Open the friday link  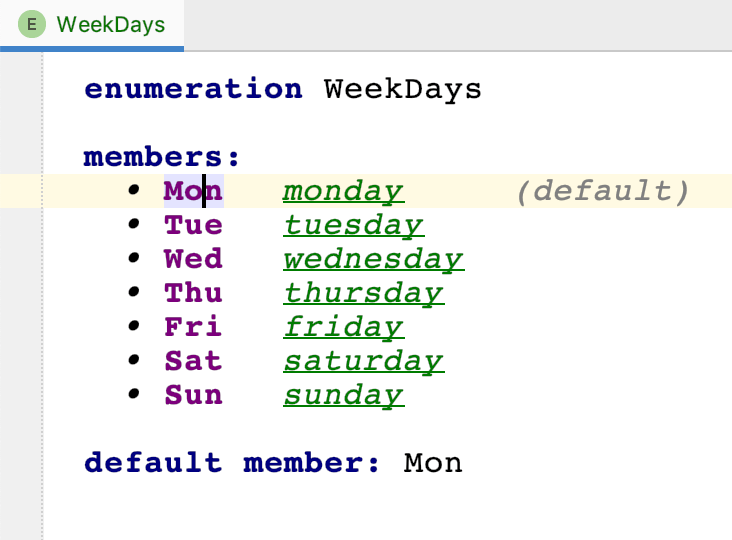click(343, 327)
